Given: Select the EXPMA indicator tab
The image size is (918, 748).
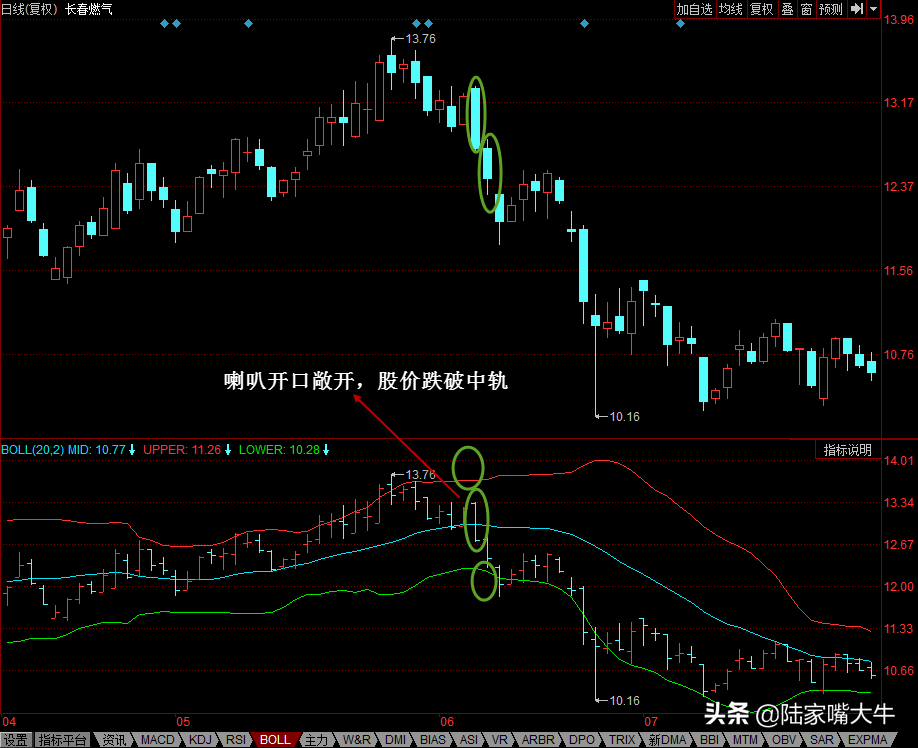Looking at the screenshot, I should (868, 740).
